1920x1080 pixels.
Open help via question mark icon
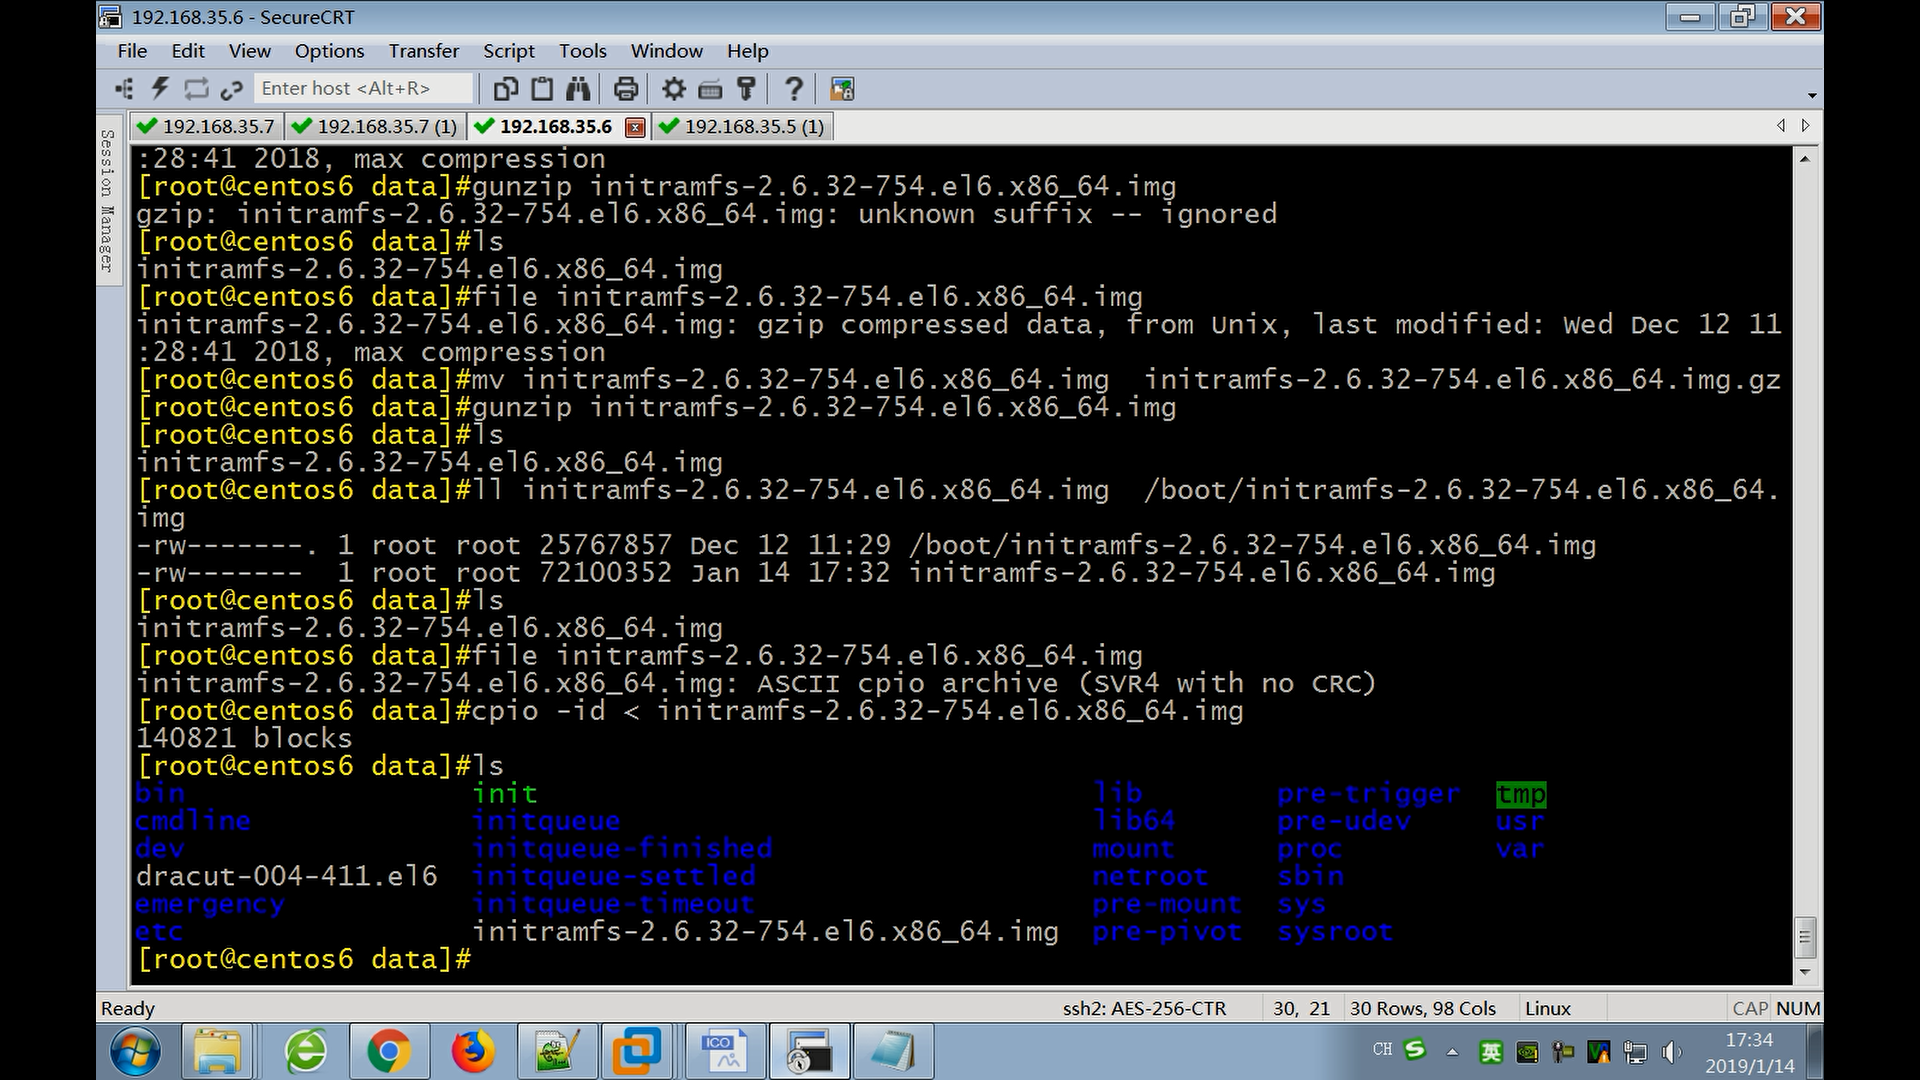tap(794, 89)
